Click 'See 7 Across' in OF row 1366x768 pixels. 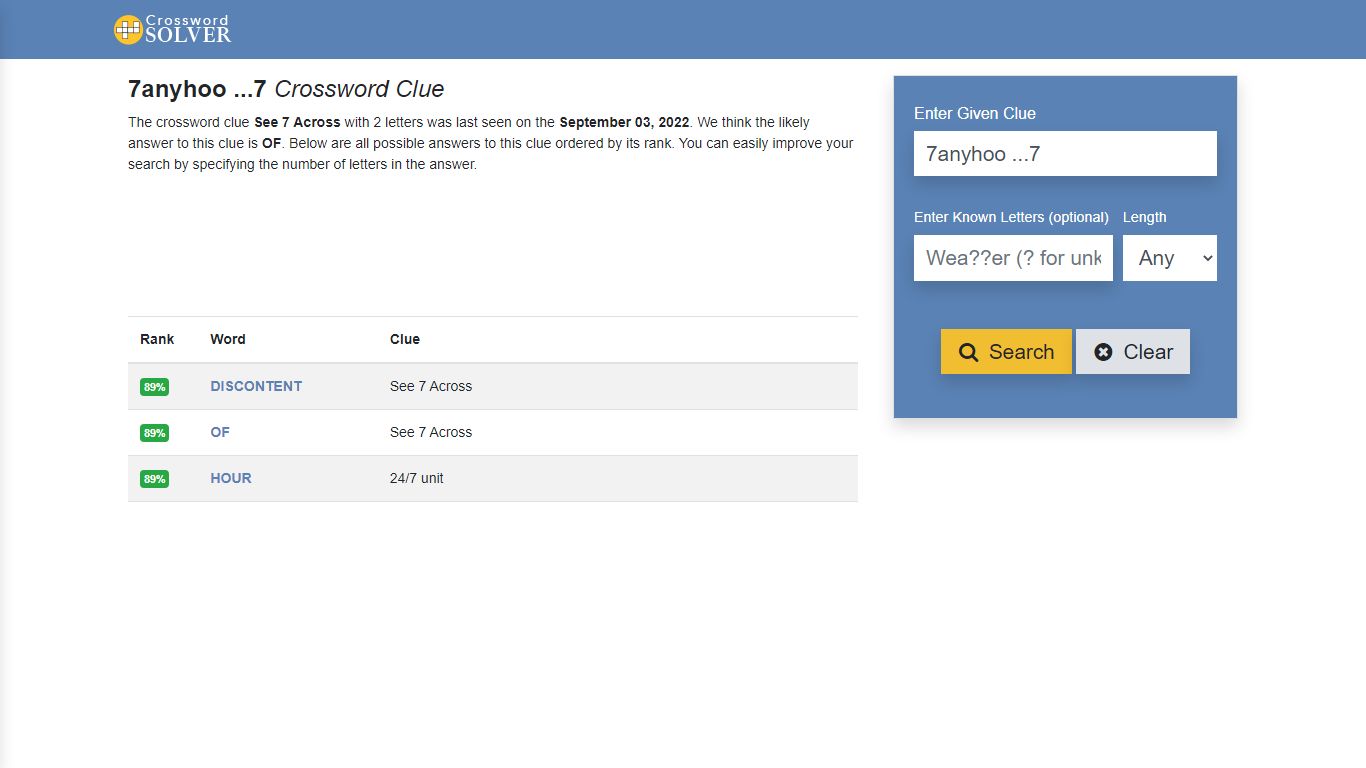click(x=431, y=432)
